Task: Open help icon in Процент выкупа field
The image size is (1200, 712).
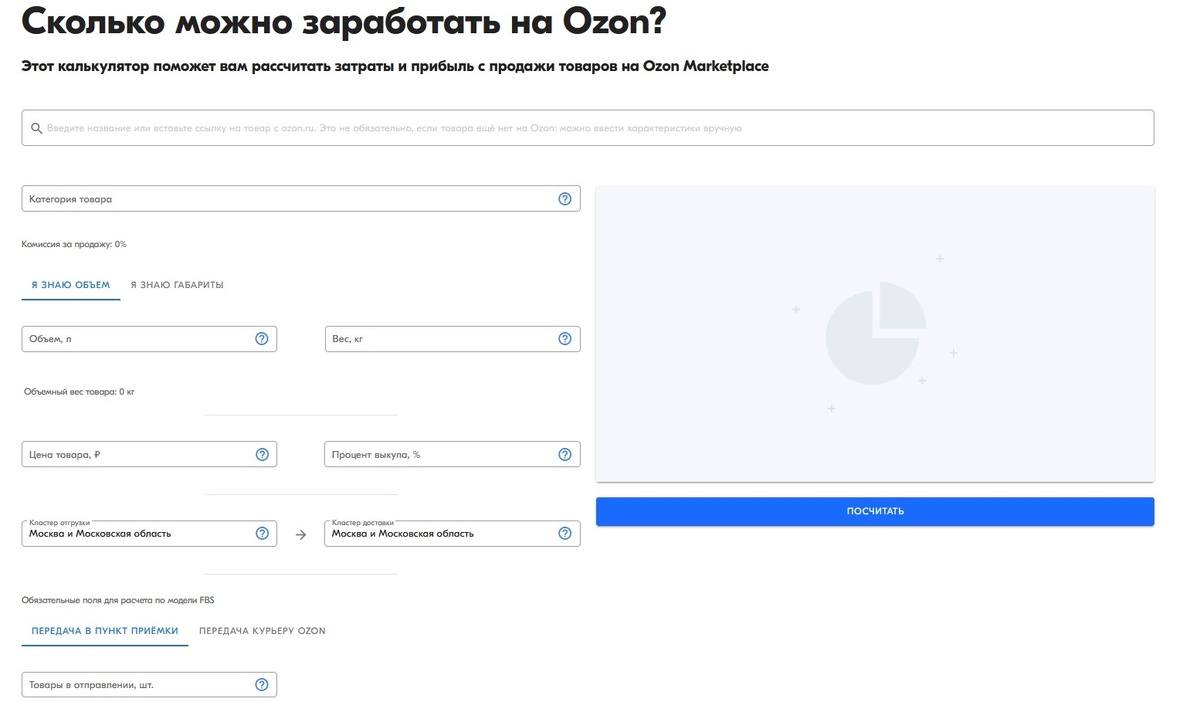Action: [x=565, y=454]
